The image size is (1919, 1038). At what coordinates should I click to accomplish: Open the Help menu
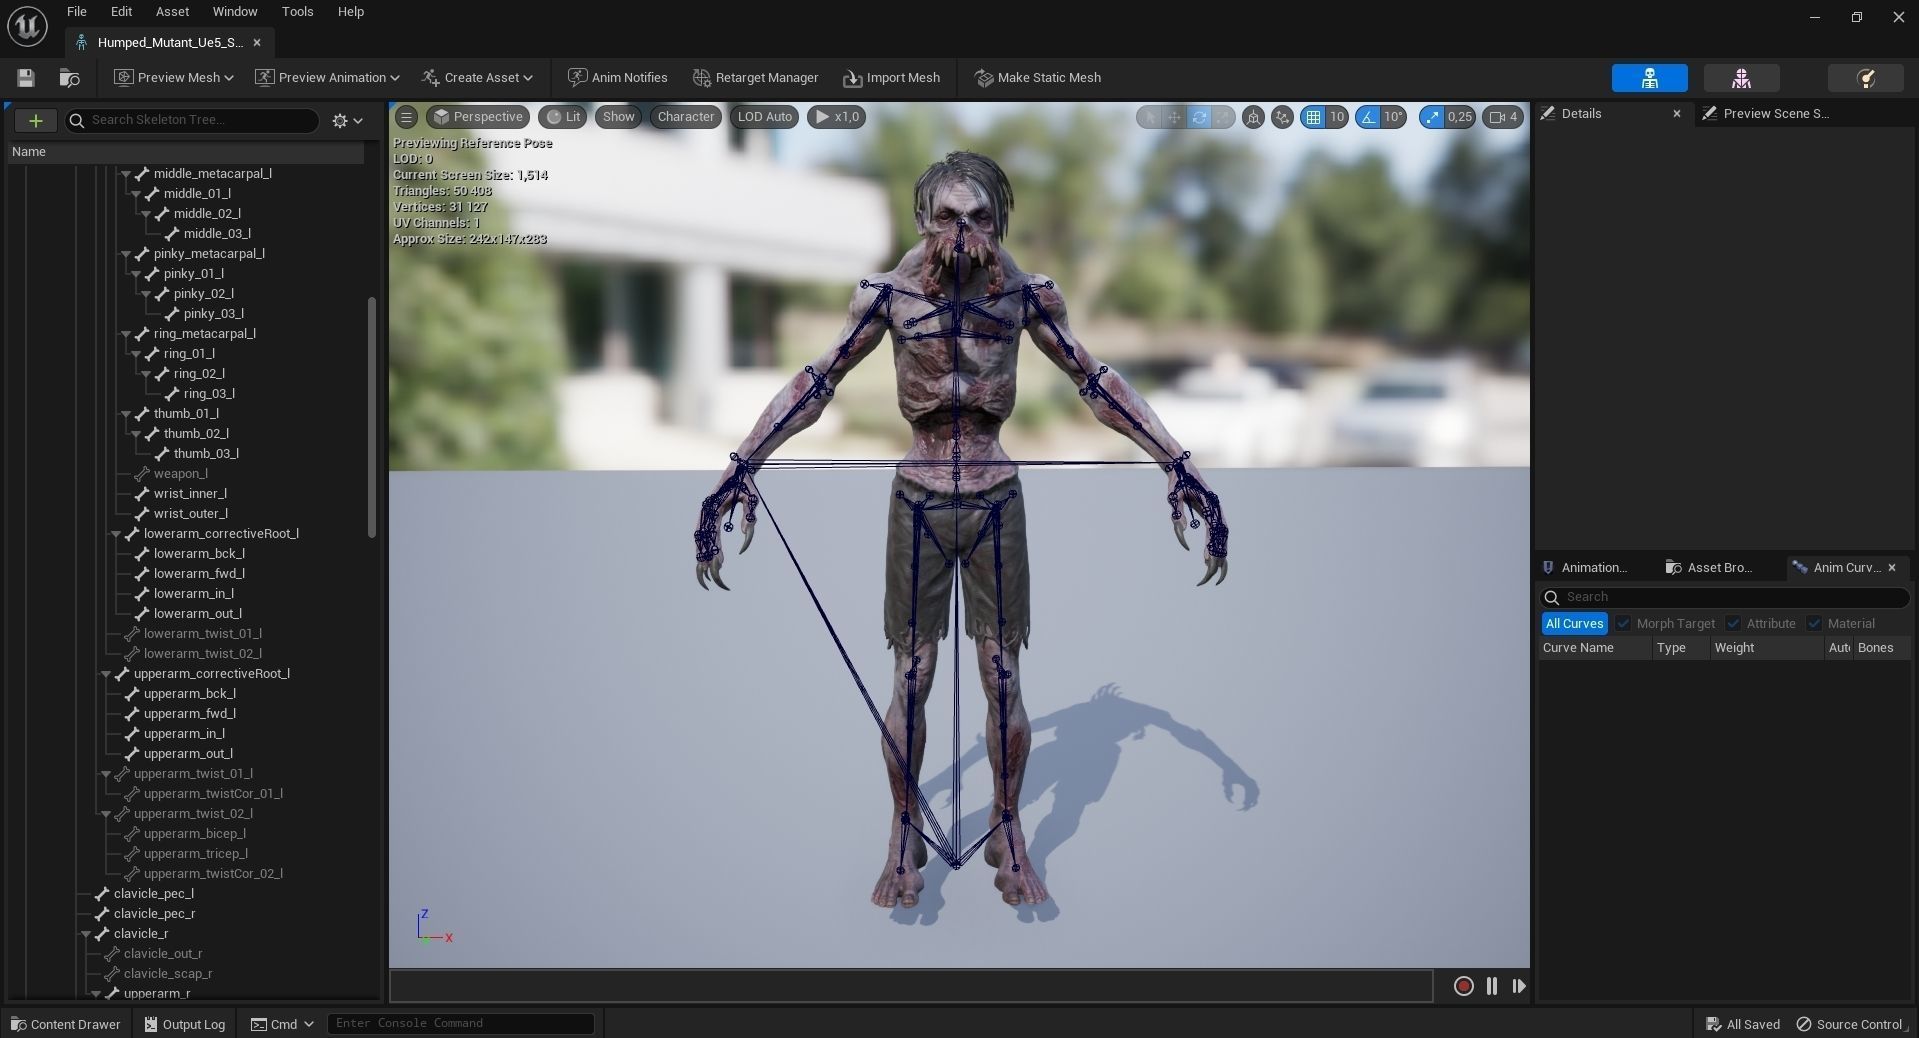pos(350,12)
